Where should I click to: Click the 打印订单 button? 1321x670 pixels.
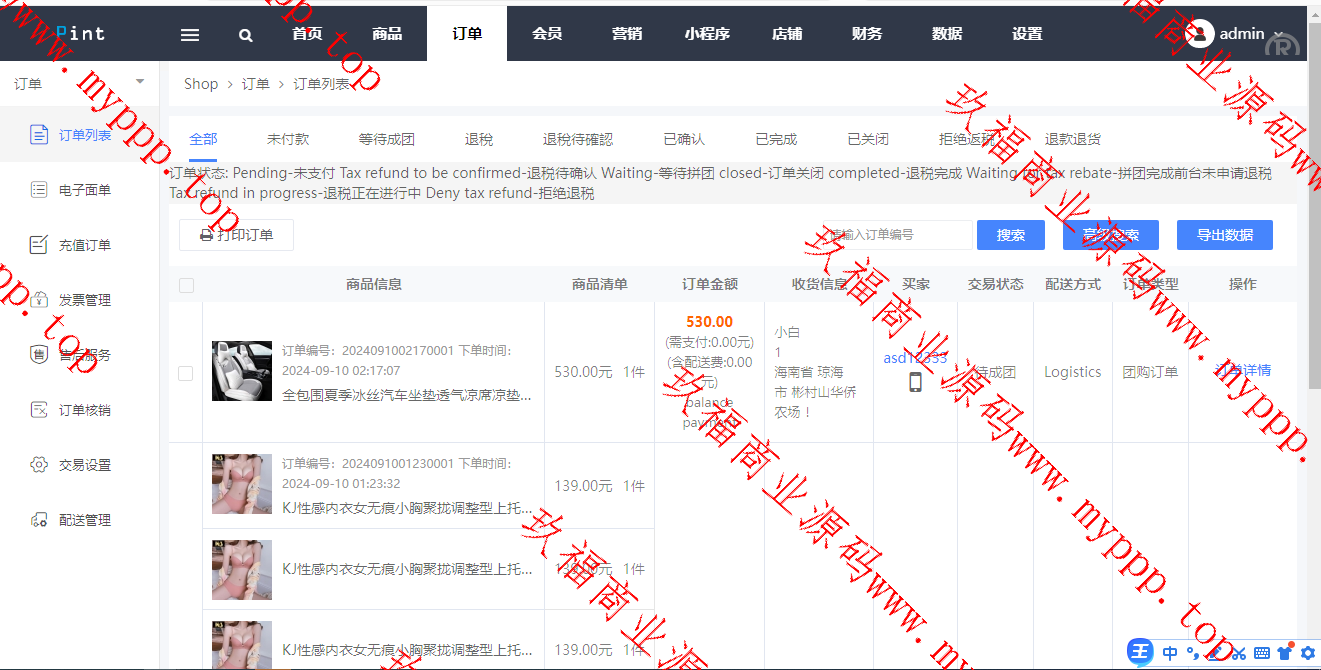pyautogui.click(x=236, y=235)
